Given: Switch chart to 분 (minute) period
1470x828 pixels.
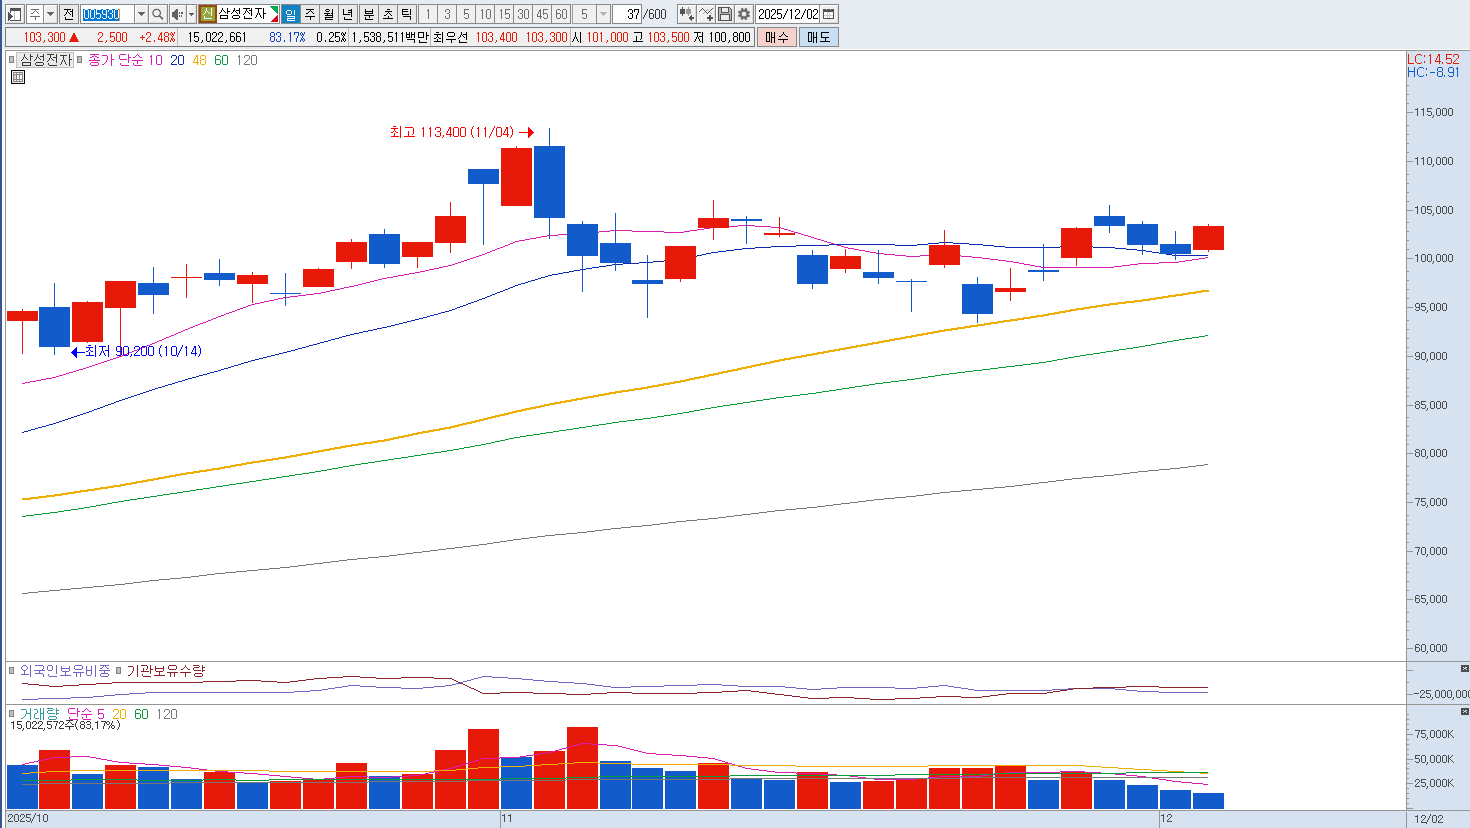Looking at the screenshot, I should point(368,14).
